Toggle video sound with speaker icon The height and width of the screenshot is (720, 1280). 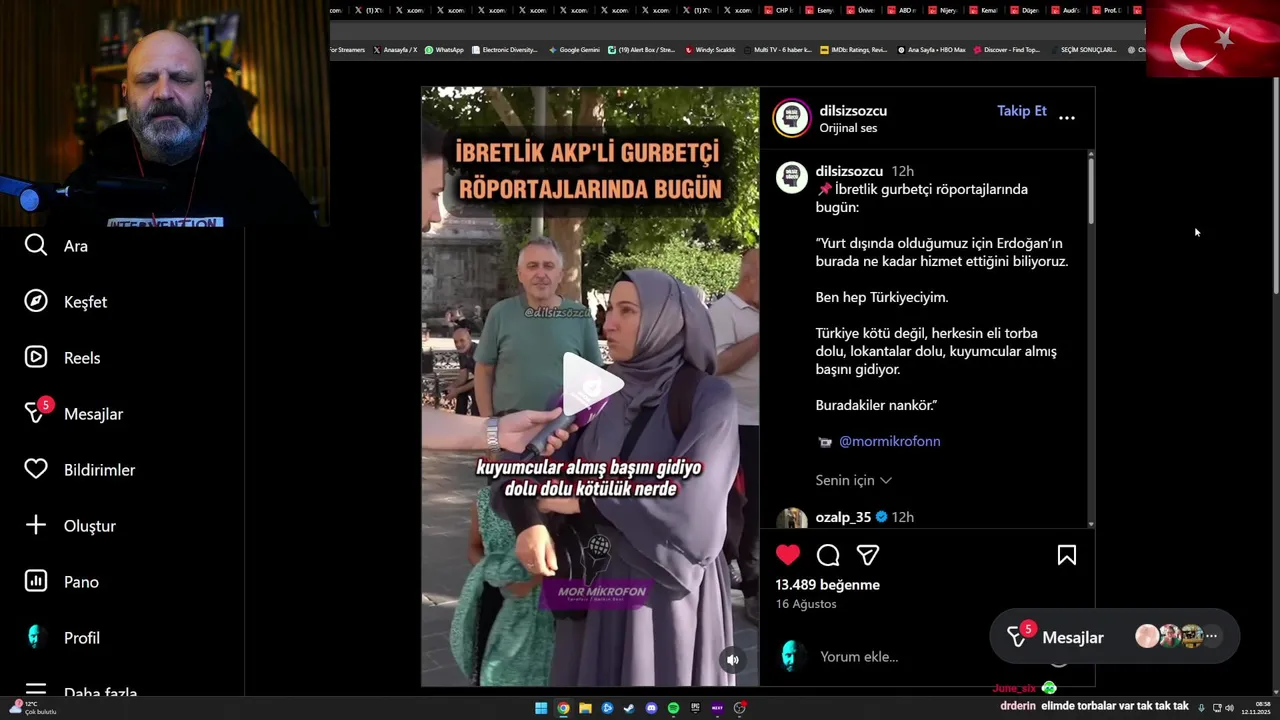pyautogui.click(x=733, y=659)
